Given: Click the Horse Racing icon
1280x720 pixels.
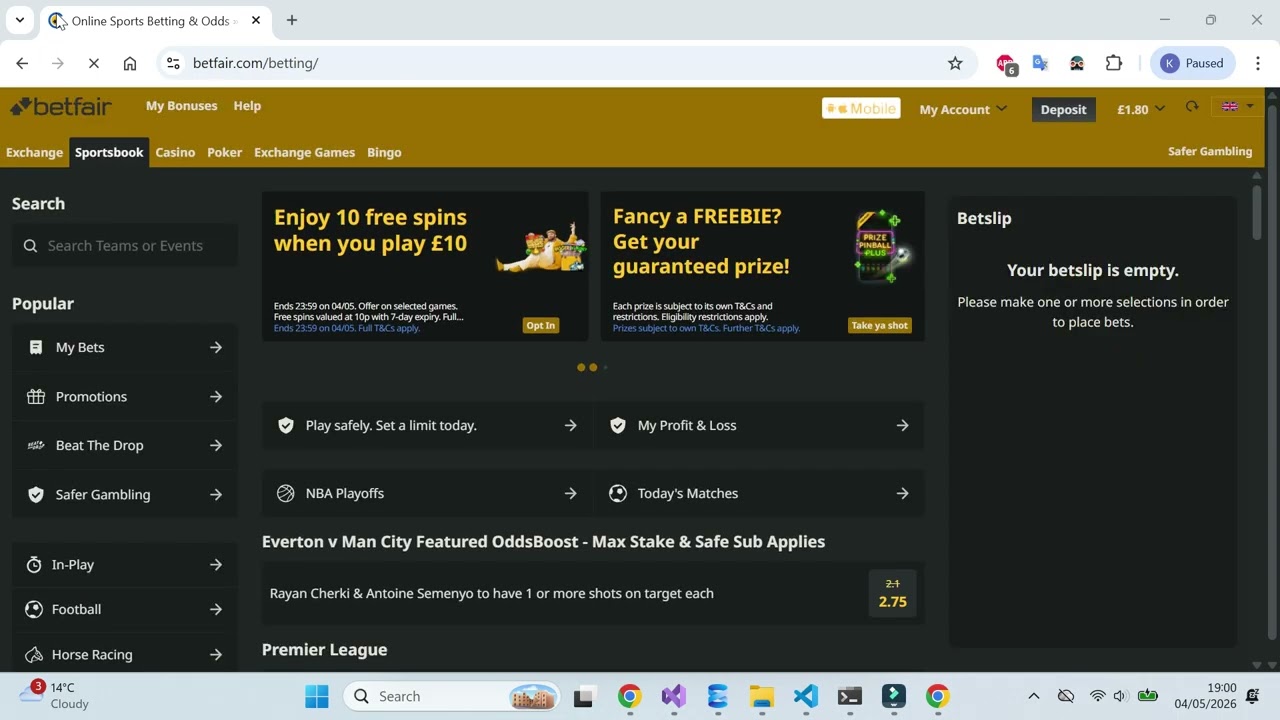Looking at the screenshot, I should tap(33, 654).
